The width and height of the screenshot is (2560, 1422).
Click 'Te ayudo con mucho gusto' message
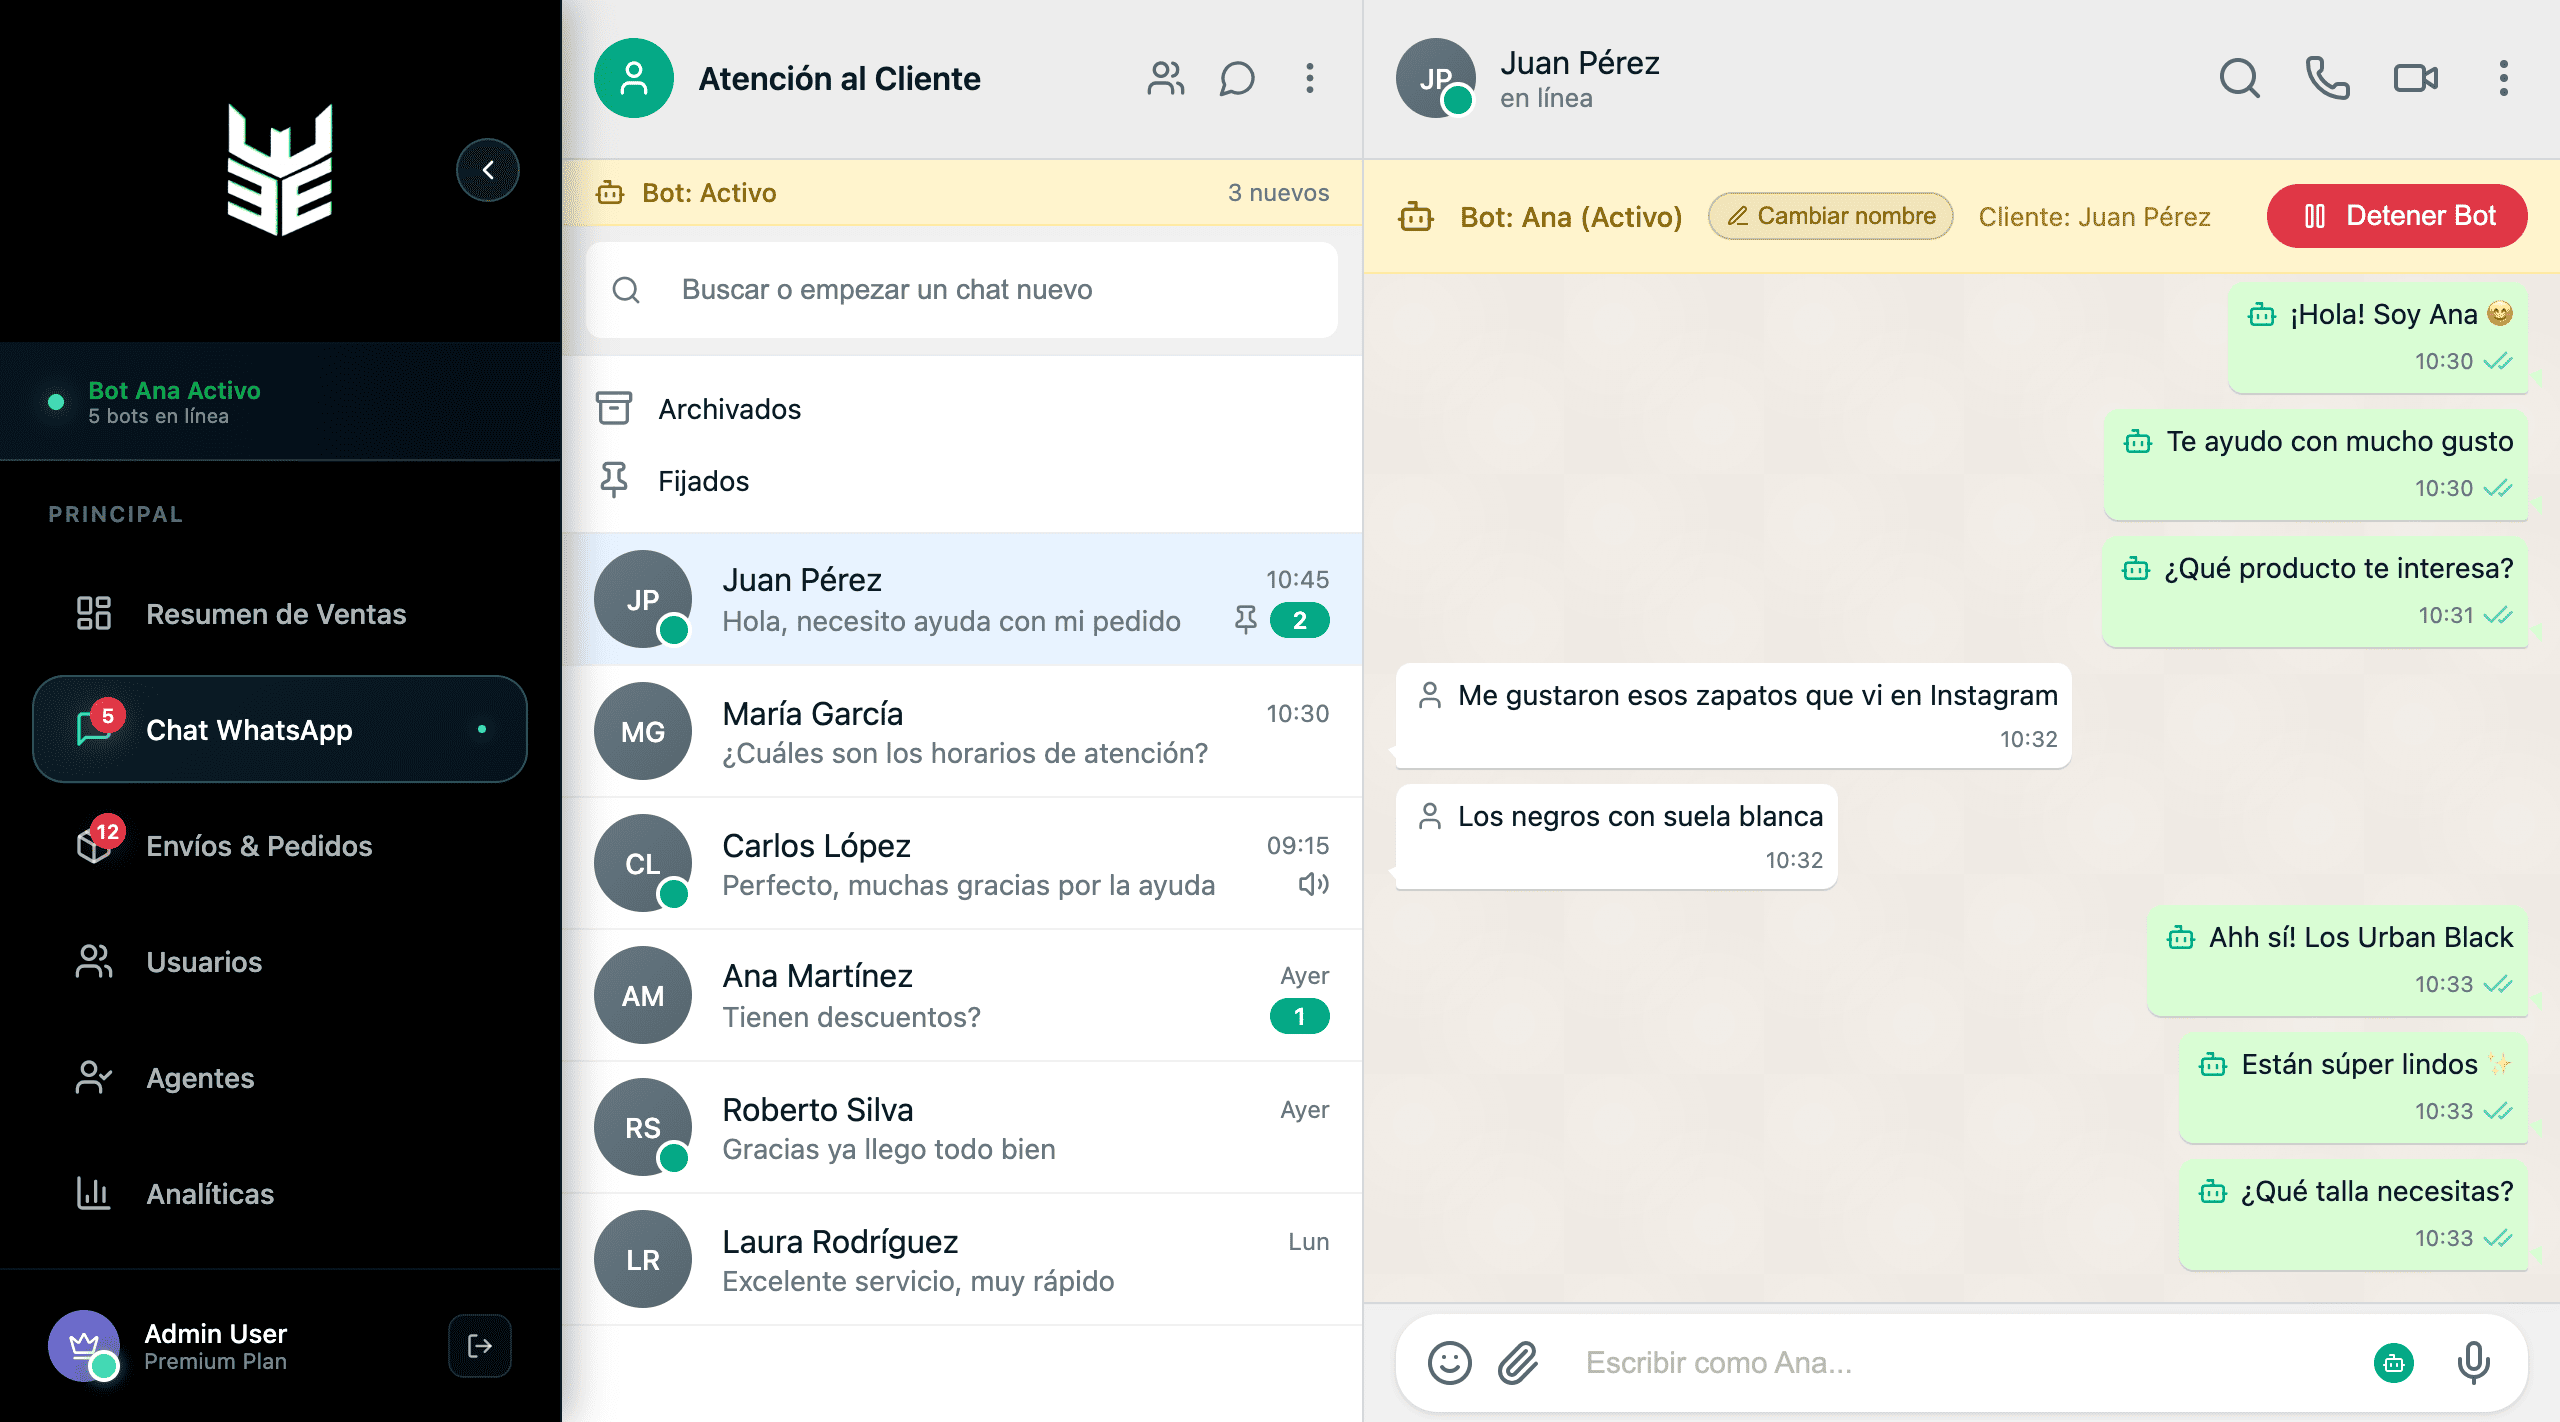pos(2316,464)
